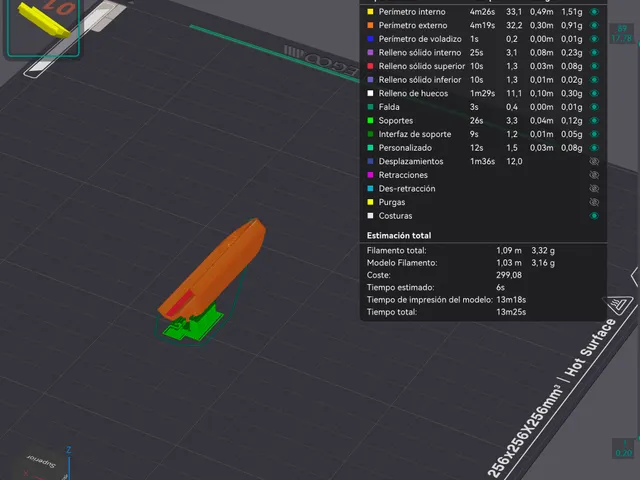Click Filamento total value 1,09 m
The width and height of the screenshot is (640, 480).
click(509, 251)
